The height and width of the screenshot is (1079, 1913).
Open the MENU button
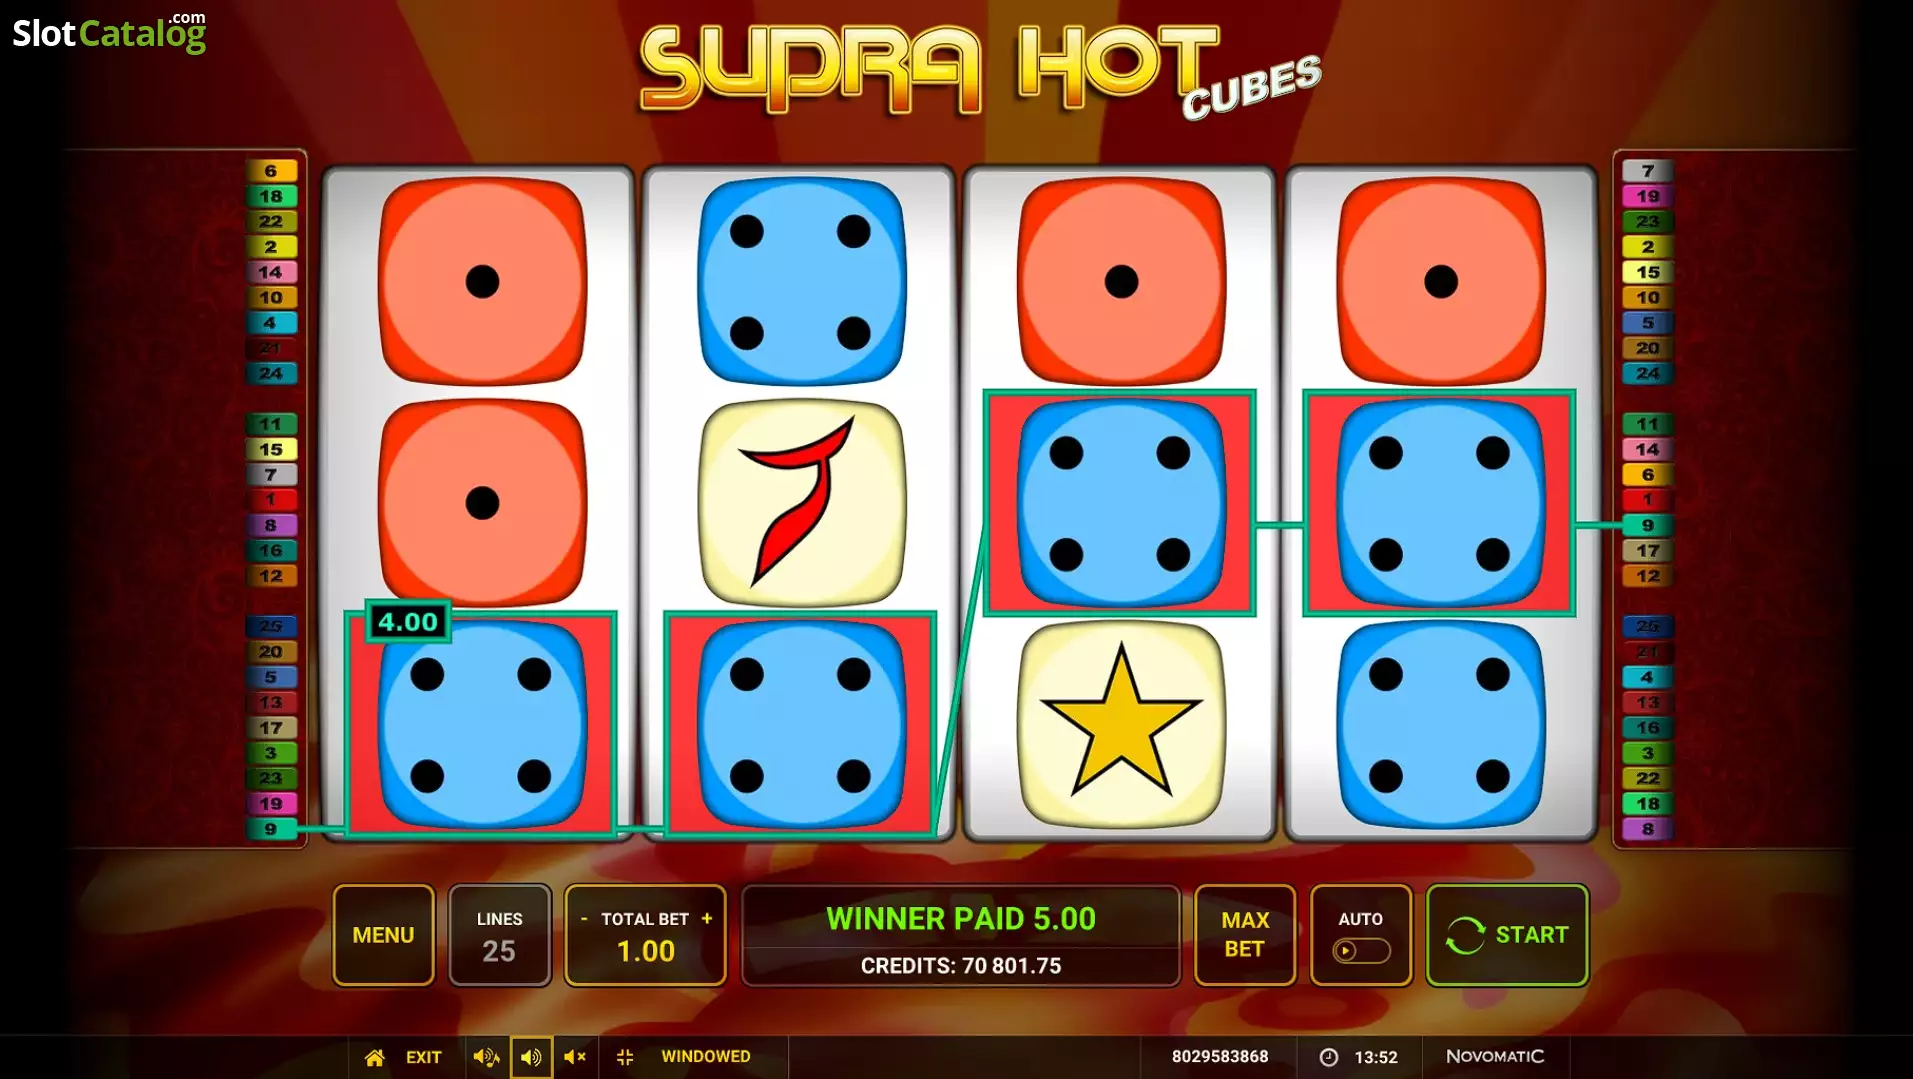[383, 936]
